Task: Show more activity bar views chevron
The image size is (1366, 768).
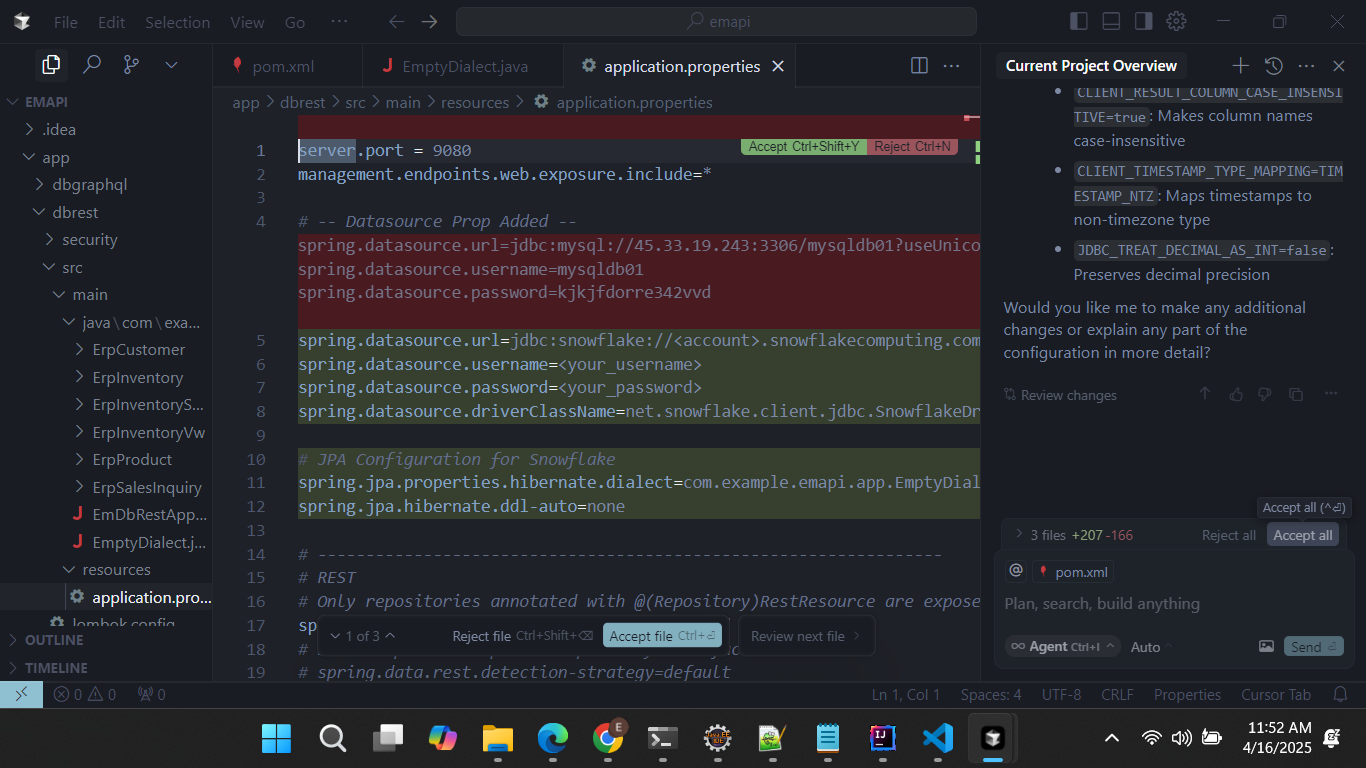Action: (x=171, y=65)
